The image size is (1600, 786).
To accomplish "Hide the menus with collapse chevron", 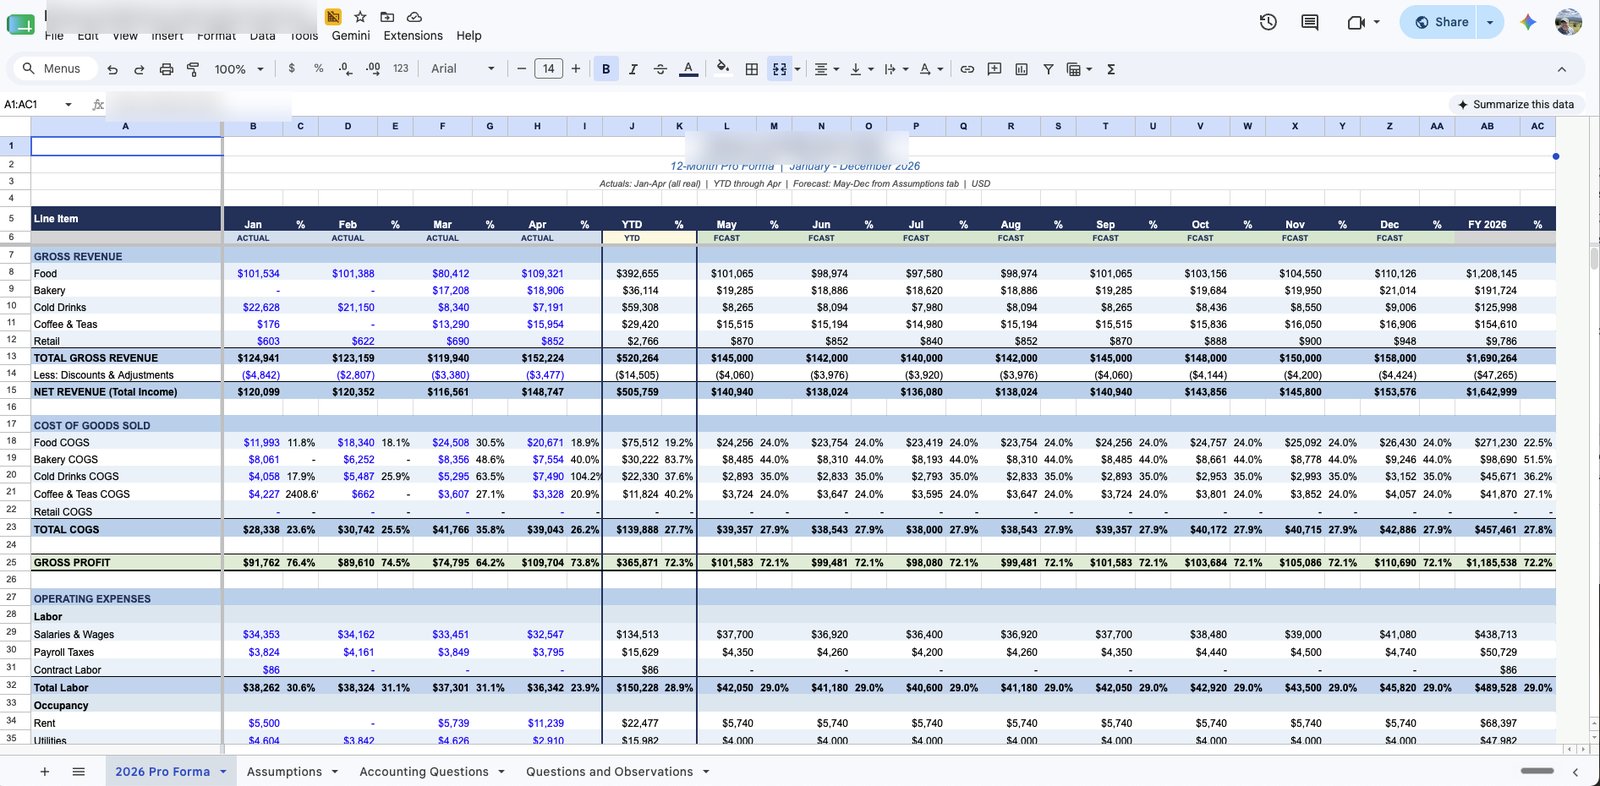I will pyautogui.click(x=1561, y=69).
